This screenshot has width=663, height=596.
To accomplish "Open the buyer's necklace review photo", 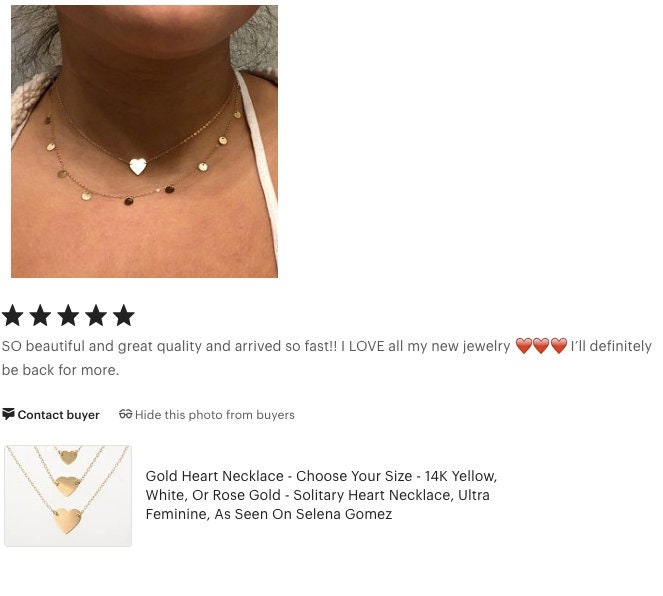I will click(x=144, y=141).
